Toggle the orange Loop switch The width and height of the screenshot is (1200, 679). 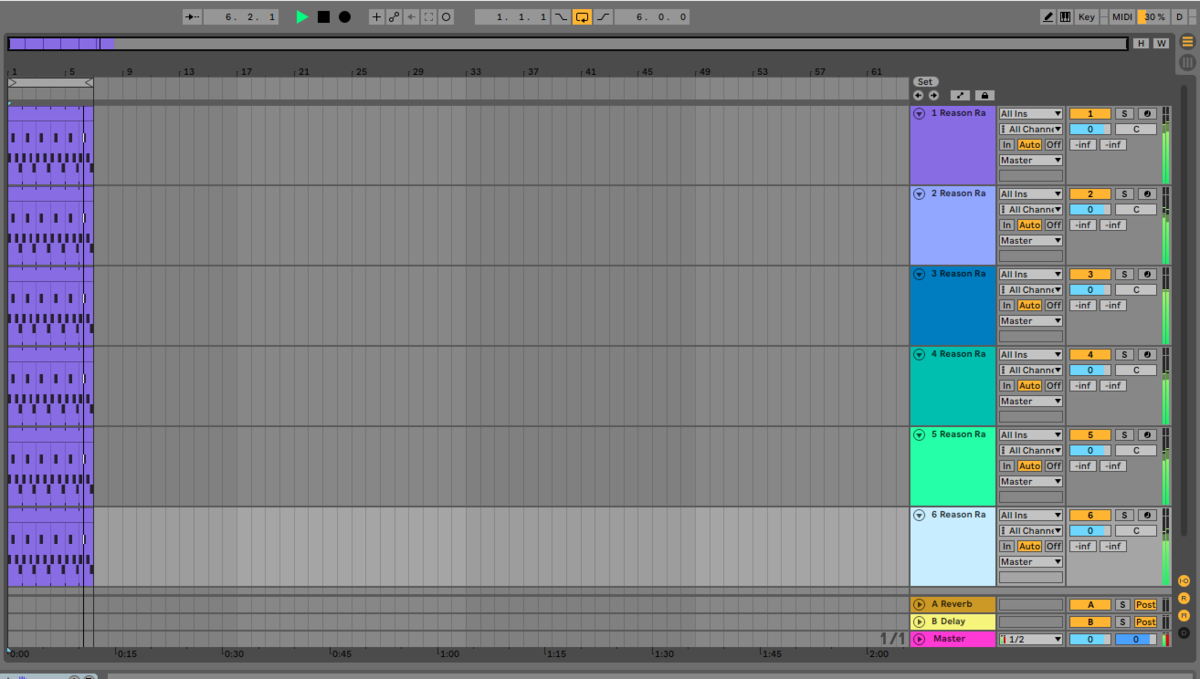581,17
